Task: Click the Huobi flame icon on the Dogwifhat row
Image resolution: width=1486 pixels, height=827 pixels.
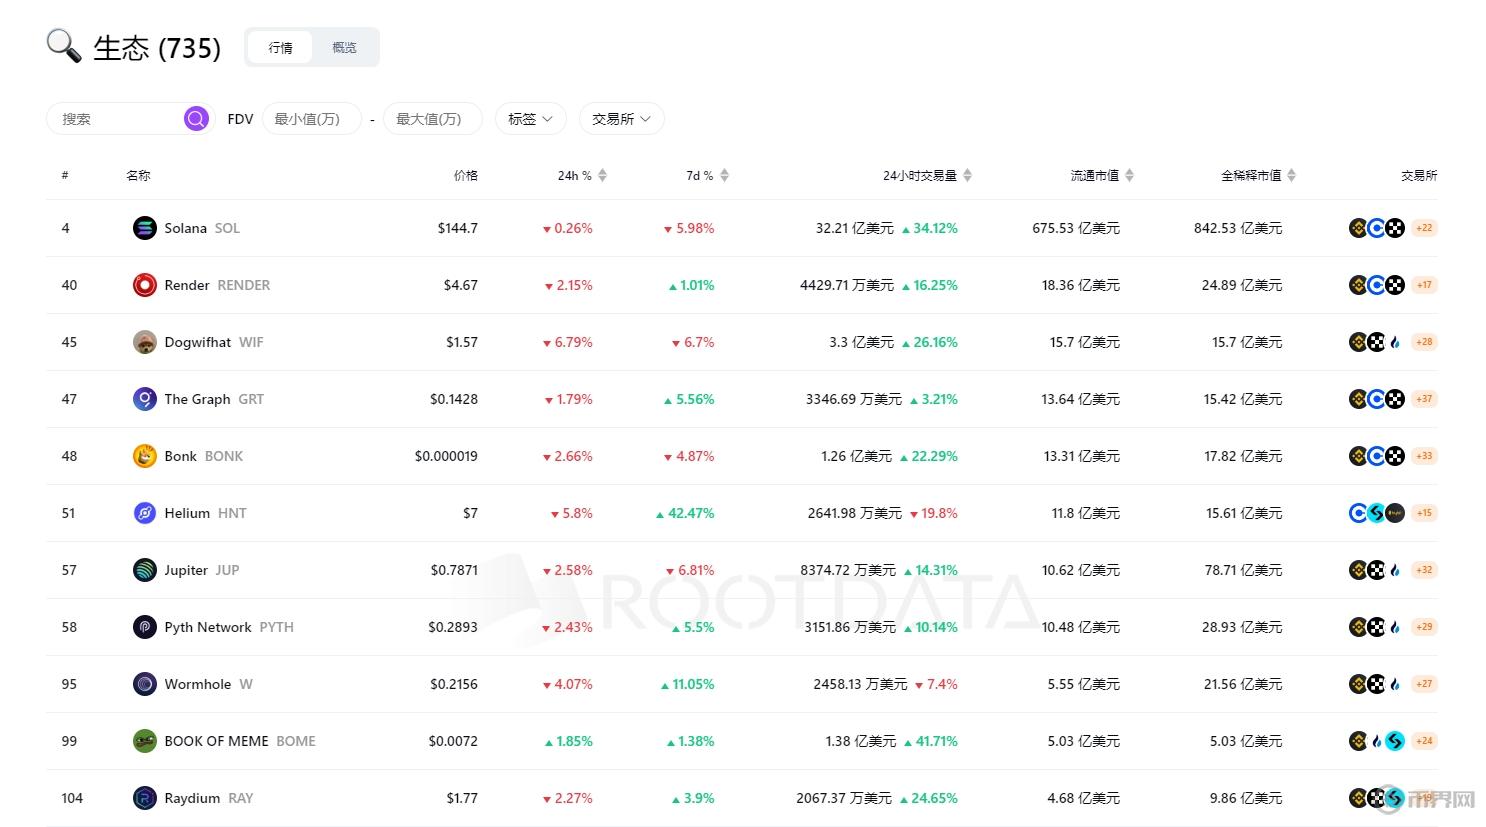Action: click(1395, 341)
